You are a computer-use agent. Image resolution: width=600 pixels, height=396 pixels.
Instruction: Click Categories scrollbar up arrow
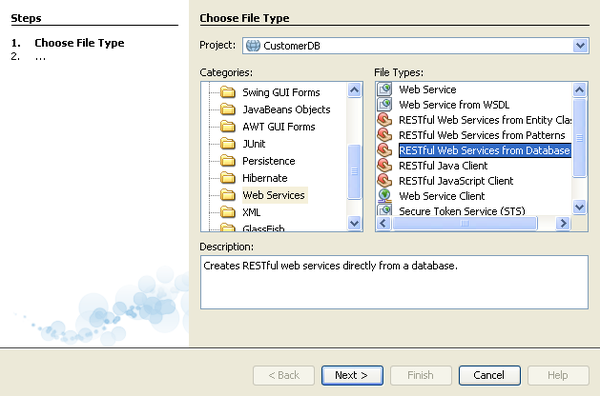coord(354,90)
